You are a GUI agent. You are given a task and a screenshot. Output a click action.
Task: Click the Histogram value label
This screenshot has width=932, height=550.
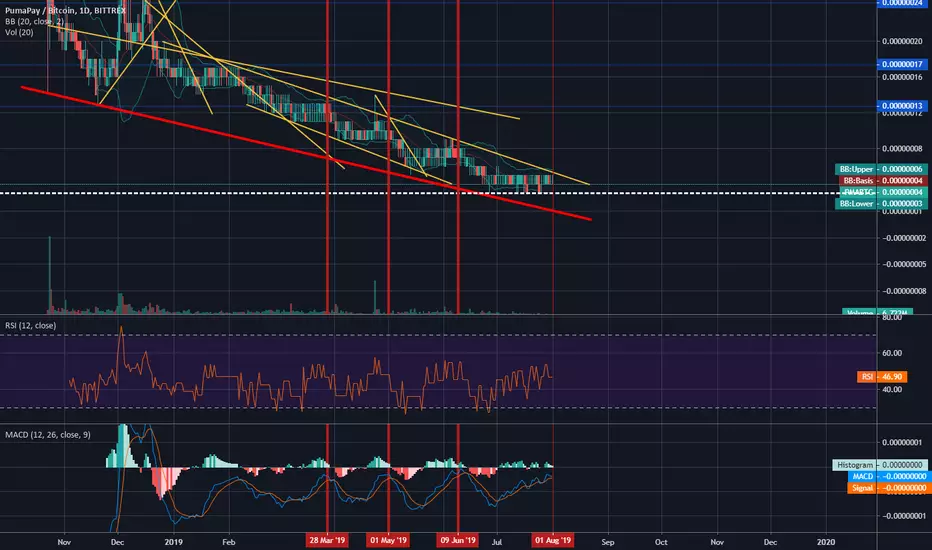tap(880, 465)
